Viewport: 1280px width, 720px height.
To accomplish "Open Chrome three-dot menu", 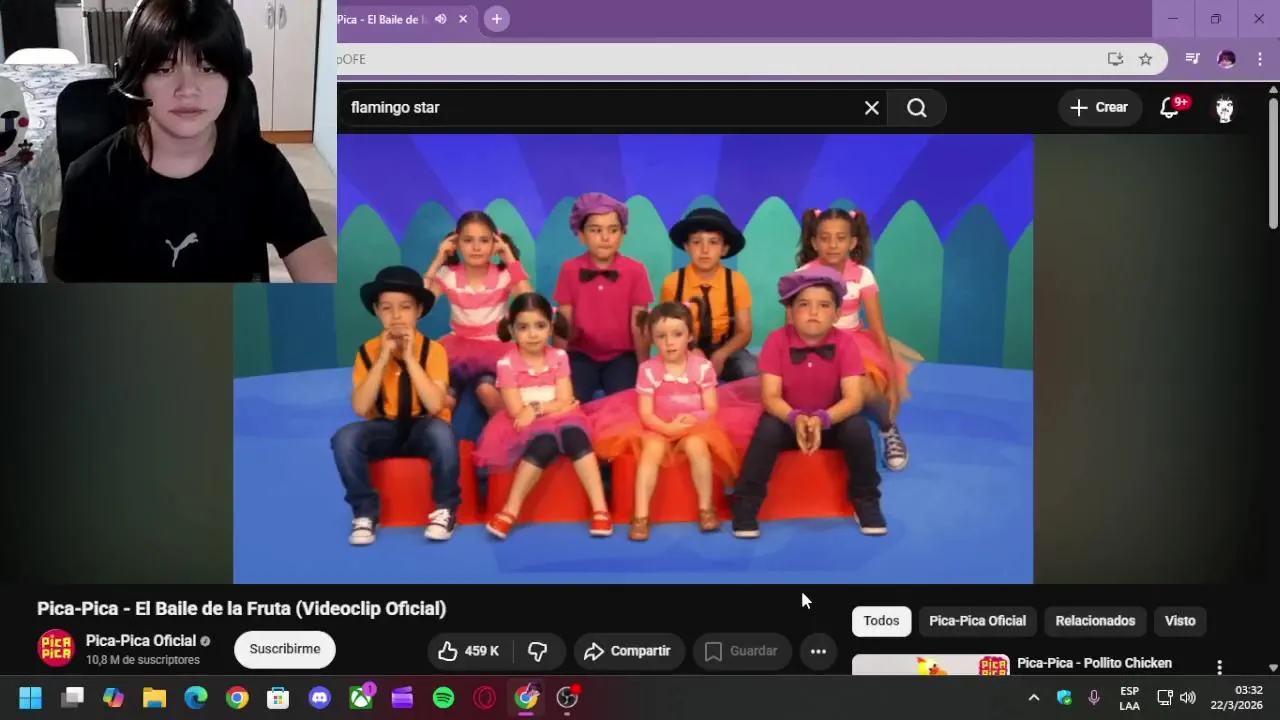I will (x=1259, y=59).
